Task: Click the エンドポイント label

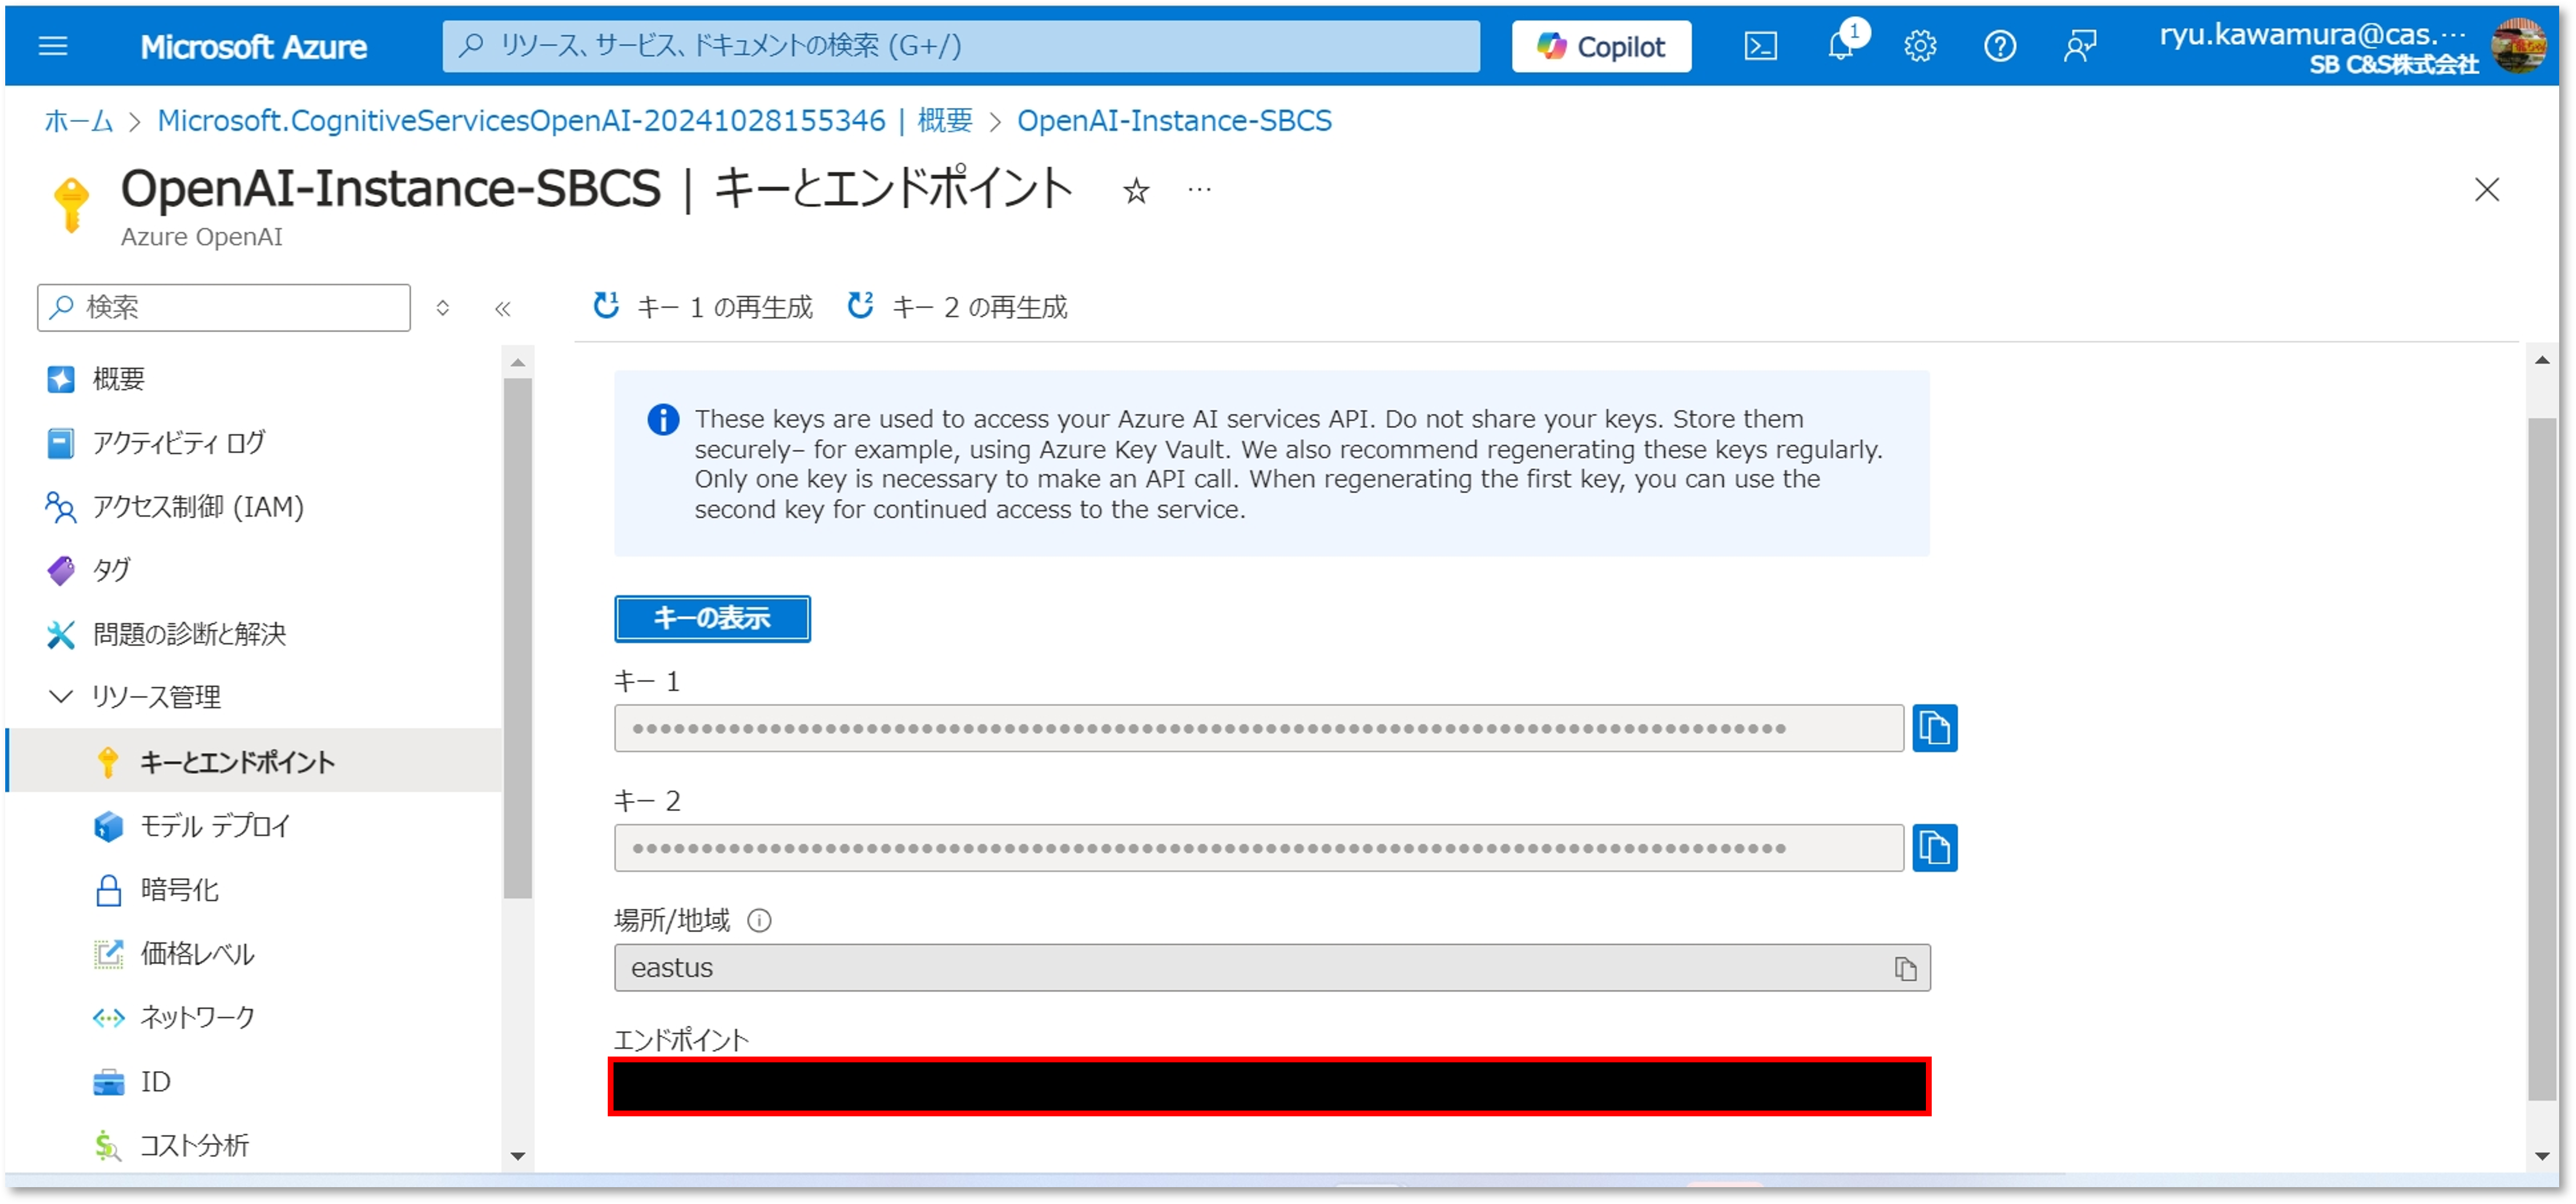Action: coord(681,1040)
